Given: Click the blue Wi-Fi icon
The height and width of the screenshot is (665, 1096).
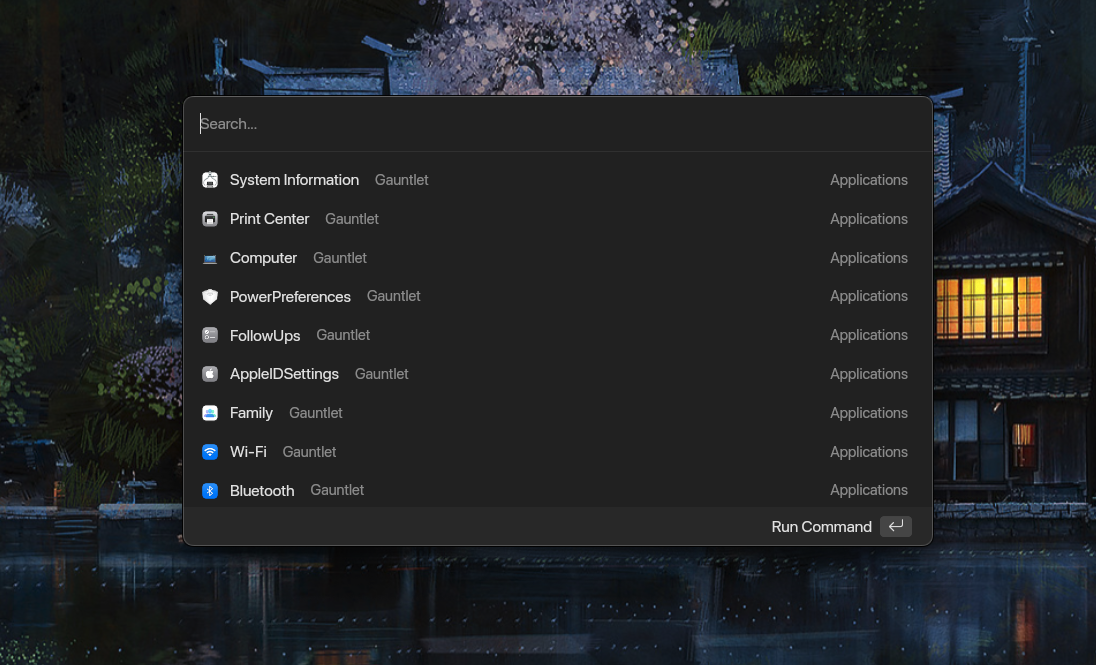Looking at the screenshot, I should pos(210,452).
